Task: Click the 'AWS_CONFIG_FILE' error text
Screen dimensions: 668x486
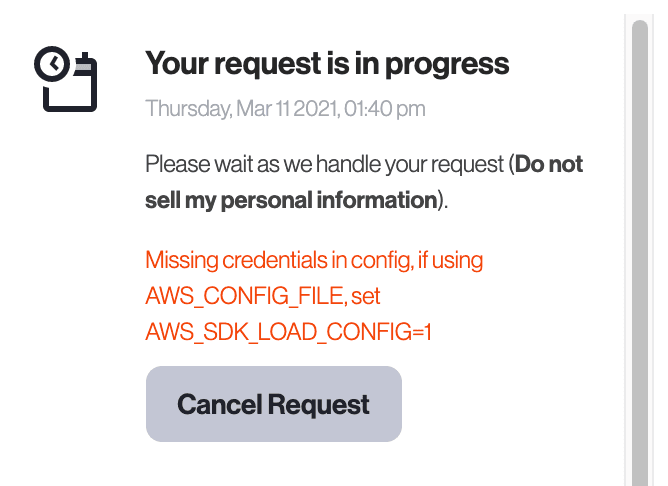Action: point(246,296)
